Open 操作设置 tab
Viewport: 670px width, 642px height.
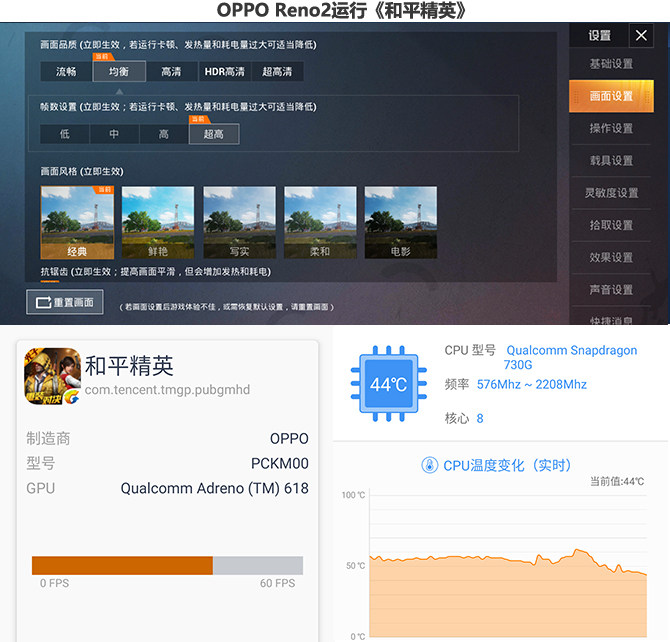[611, 128]
